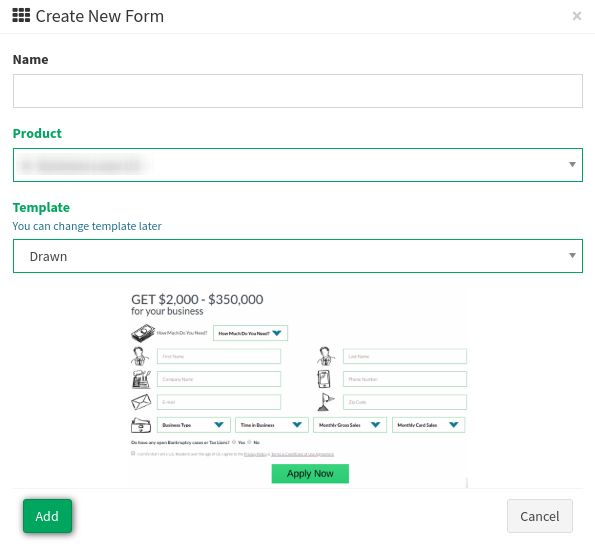Image resolution: width=595 pixels, height=557 pixels.
Task: Check the U.S. resident certification checkbox
Action: (x=133, y=453)
